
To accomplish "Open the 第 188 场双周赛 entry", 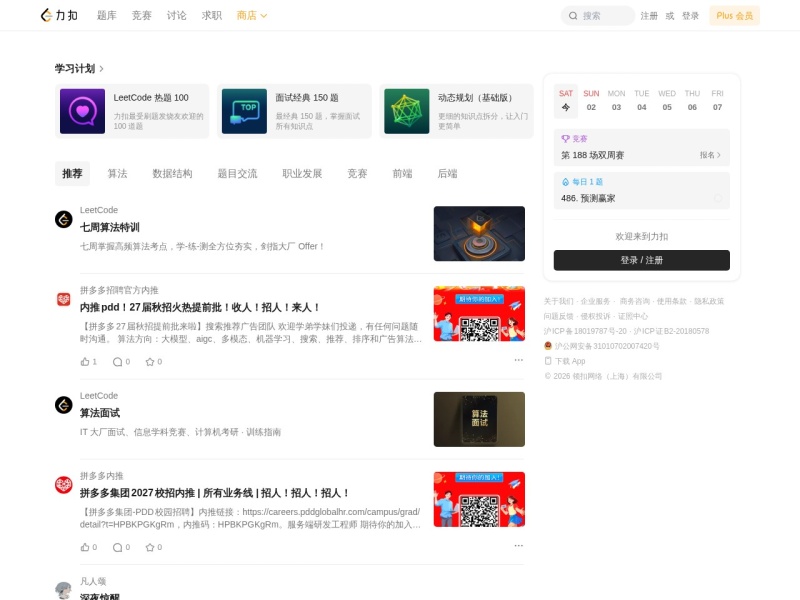I will point(641,148).
